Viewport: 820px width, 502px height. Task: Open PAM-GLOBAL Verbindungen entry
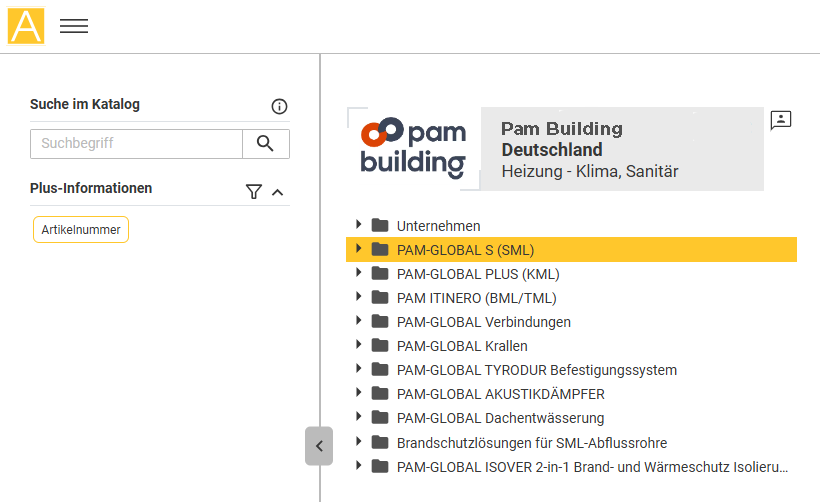[484, 322]
